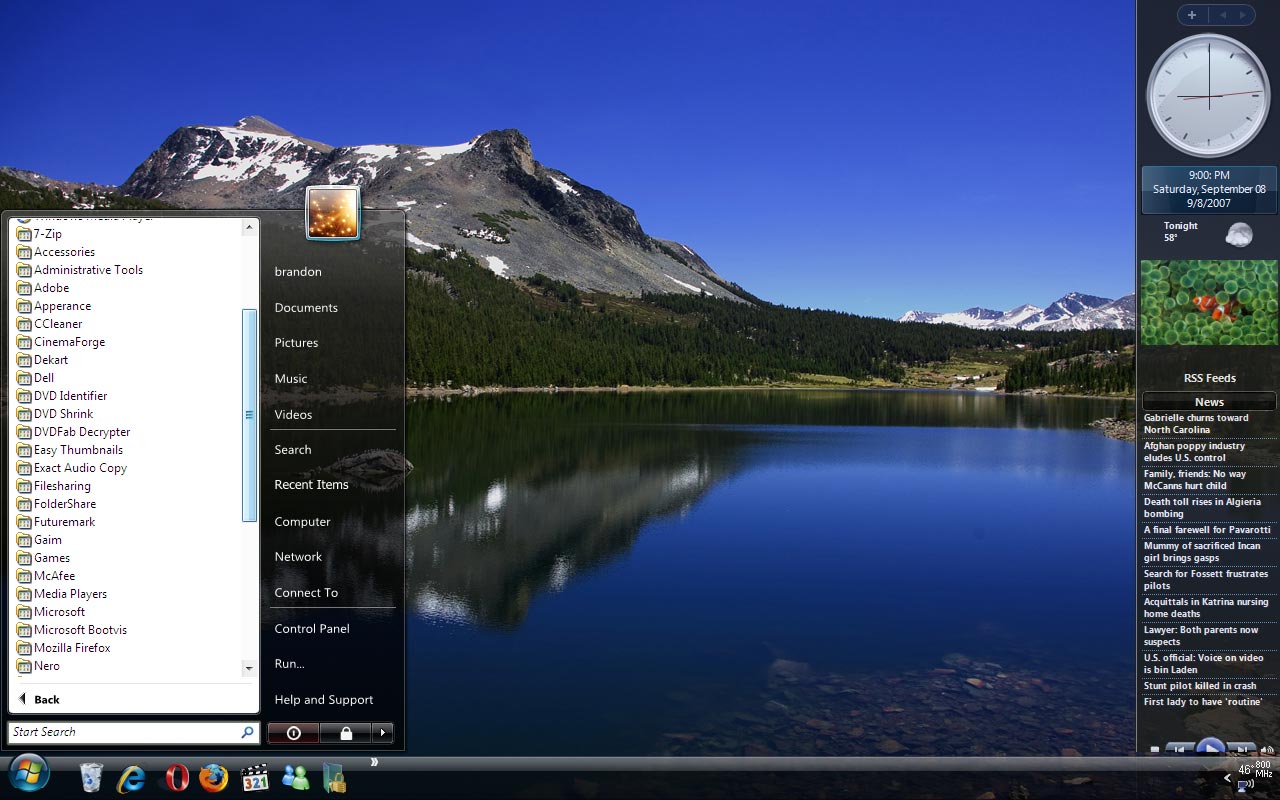Open Windows Live Messenger taskbar icon
This screenshot has height=800, width=1280.
[296, 777]
